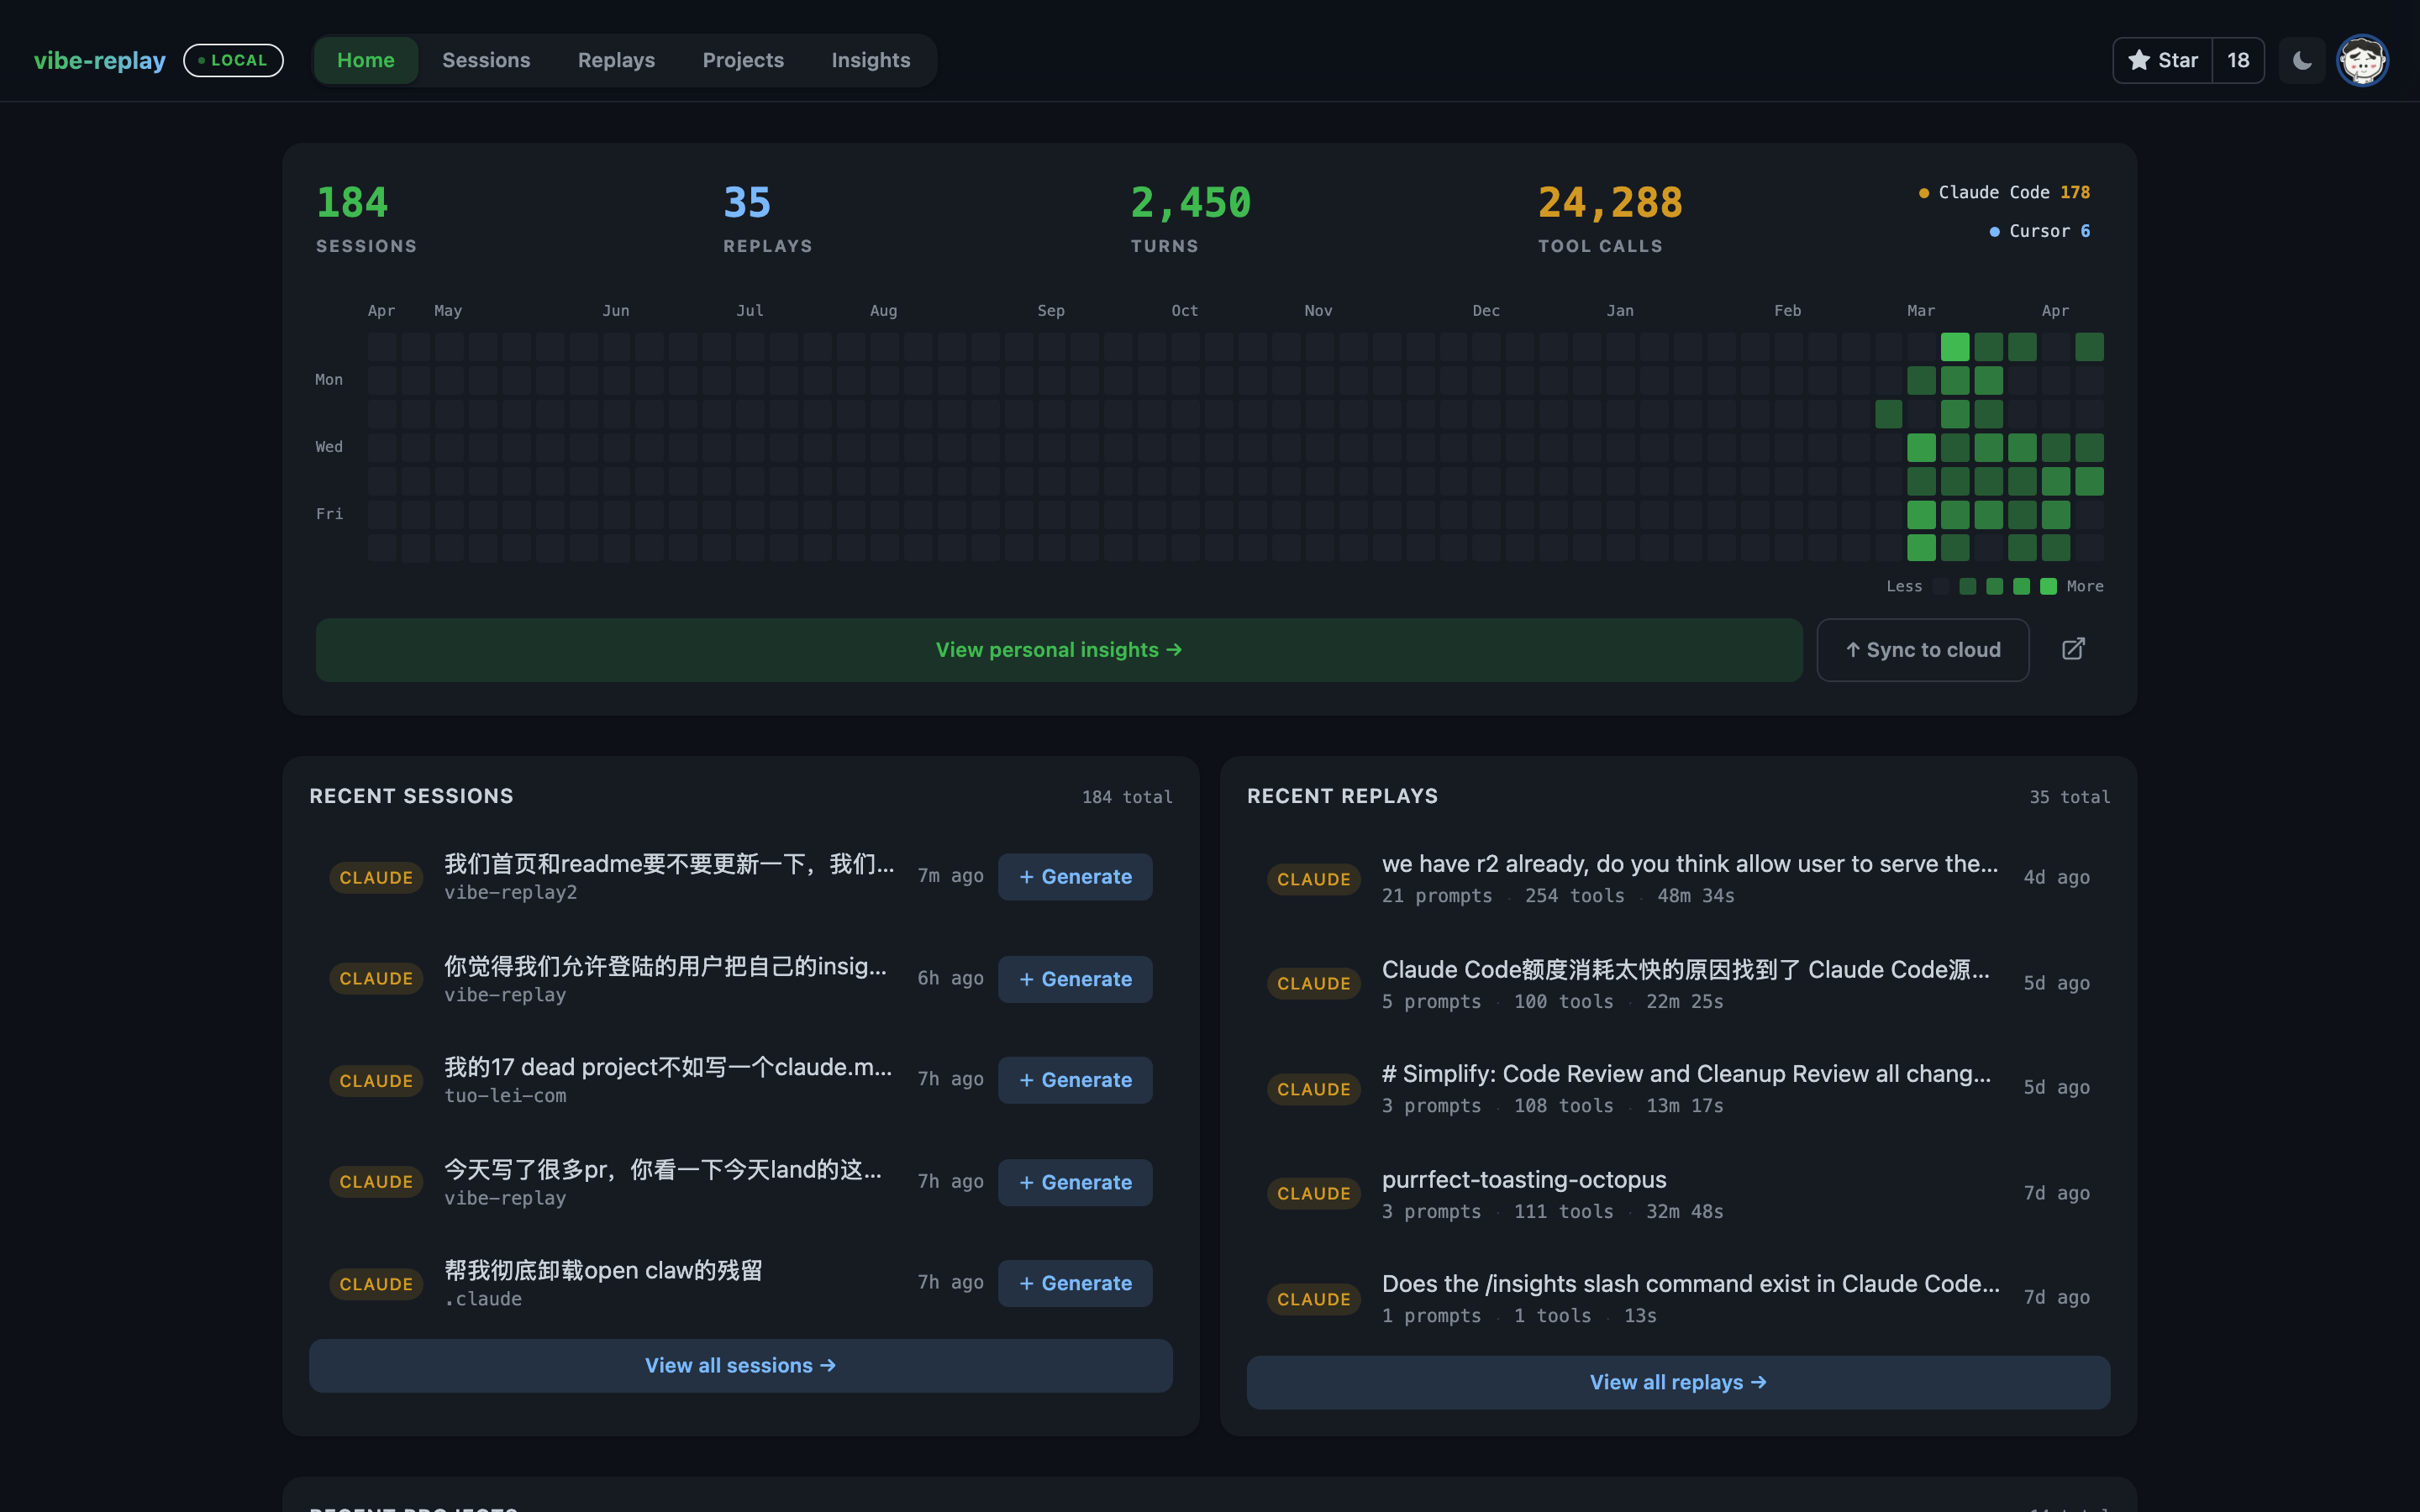This screenshot has height=1512, width=2420.
Task: Open external link icon beside Sync to cloud
Action: click(x=2073, y=649)
